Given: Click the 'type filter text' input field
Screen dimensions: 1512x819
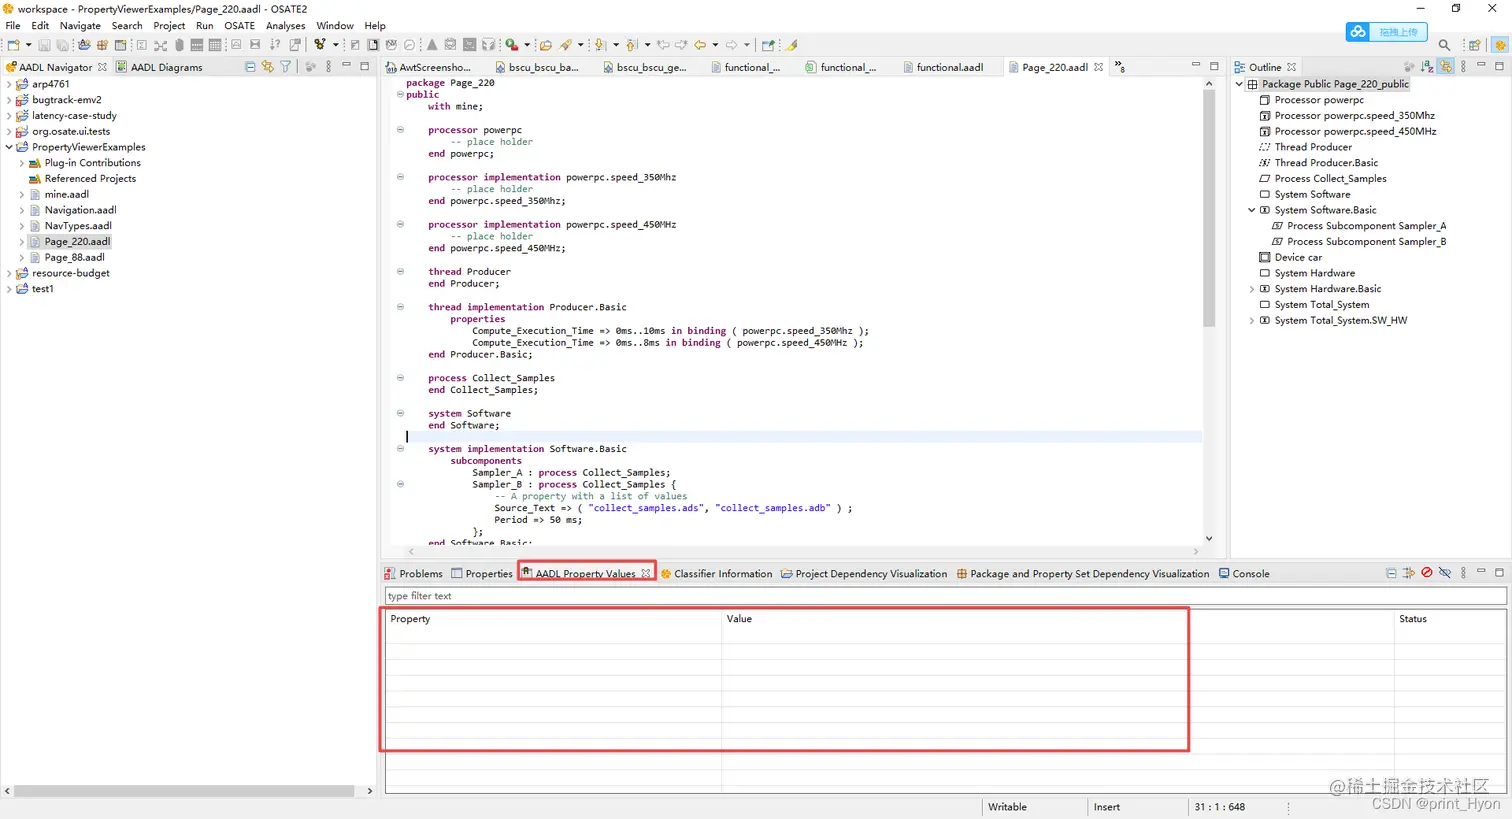Looking at the screenshot, I should click(x=945, y=596).
